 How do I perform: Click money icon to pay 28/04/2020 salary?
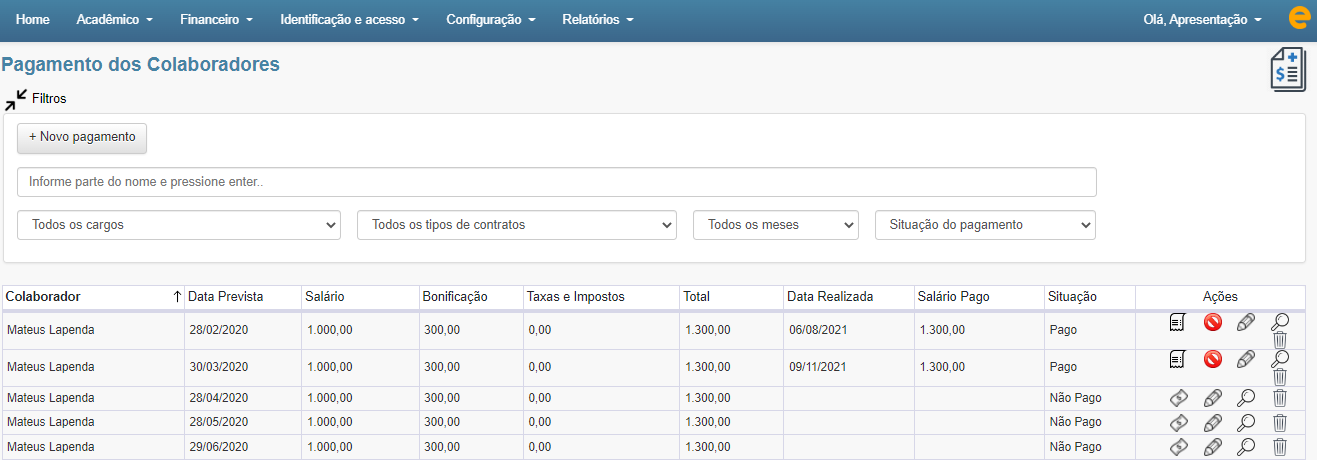click(1178, 398)
